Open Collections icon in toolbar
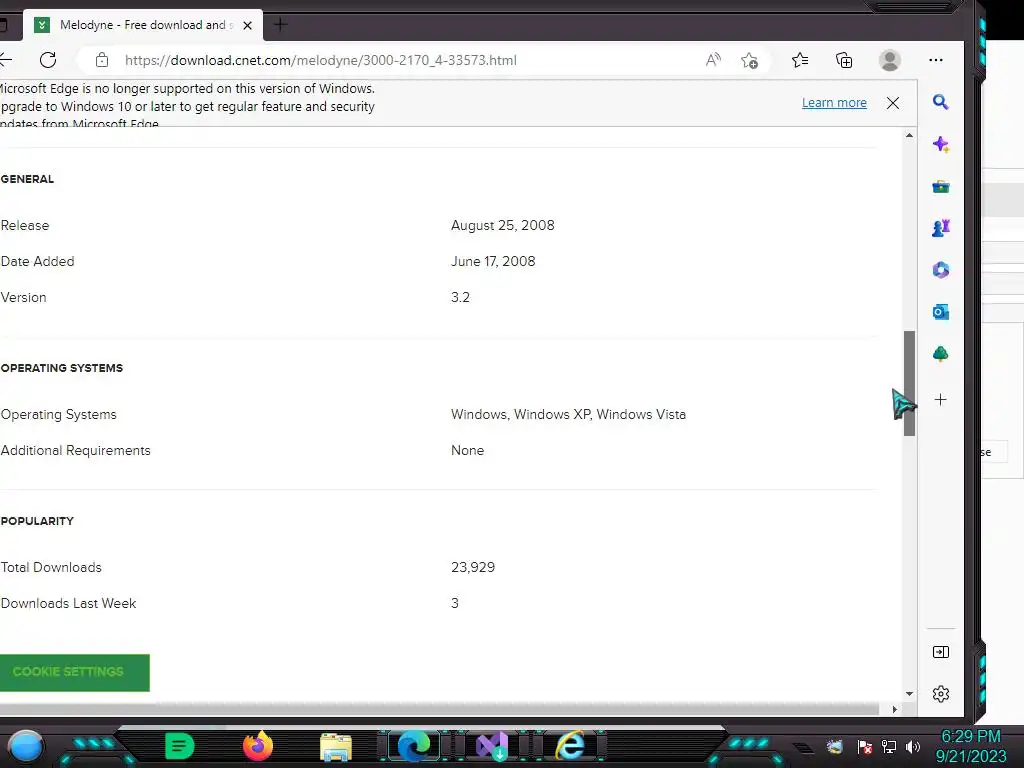This screenshot has height=768, width=1024. 844,60
